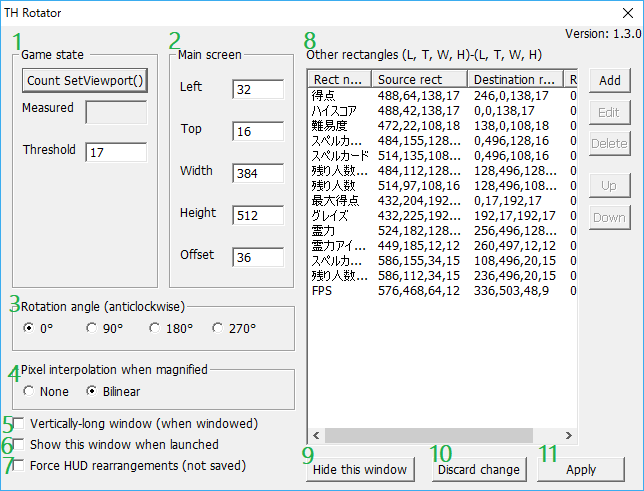Close the TH Rotator window

point(628,13)
